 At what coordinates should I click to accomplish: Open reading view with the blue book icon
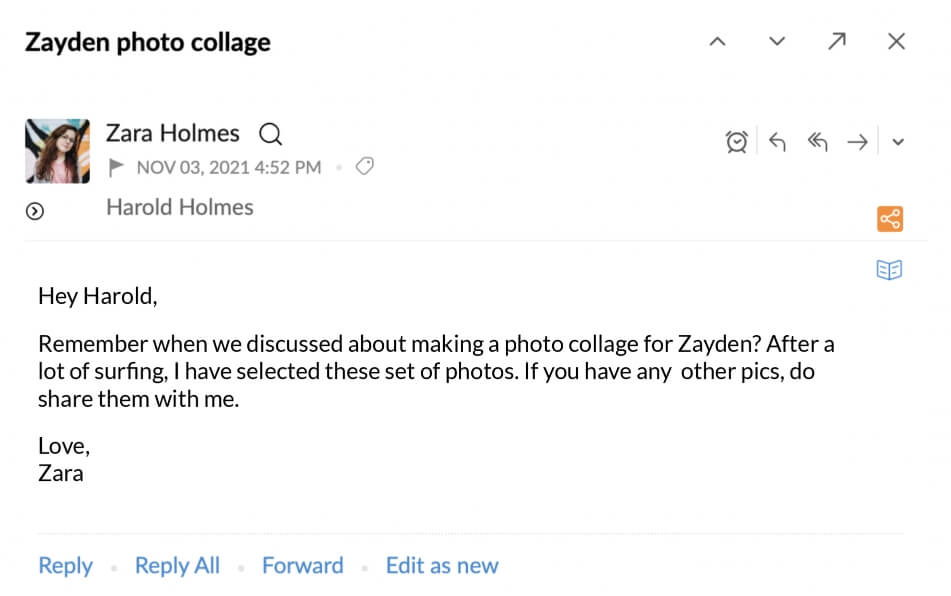pyautogui.click(x=888, y=269)
